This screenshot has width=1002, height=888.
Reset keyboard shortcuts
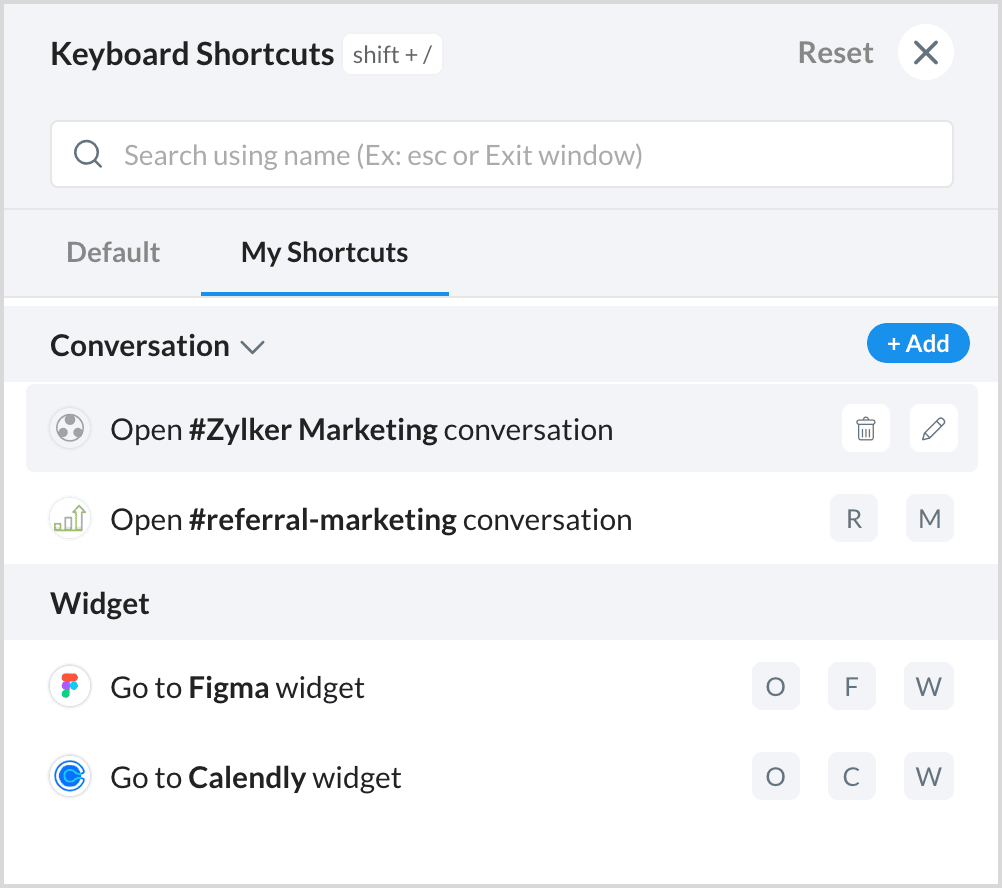(835, 52)
